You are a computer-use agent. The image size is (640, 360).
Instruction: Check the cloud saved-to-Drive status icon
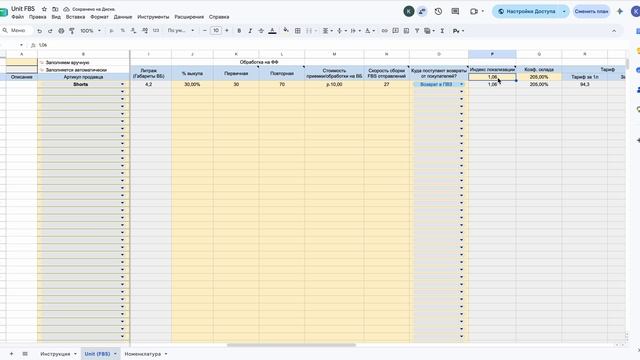[66, 9]
